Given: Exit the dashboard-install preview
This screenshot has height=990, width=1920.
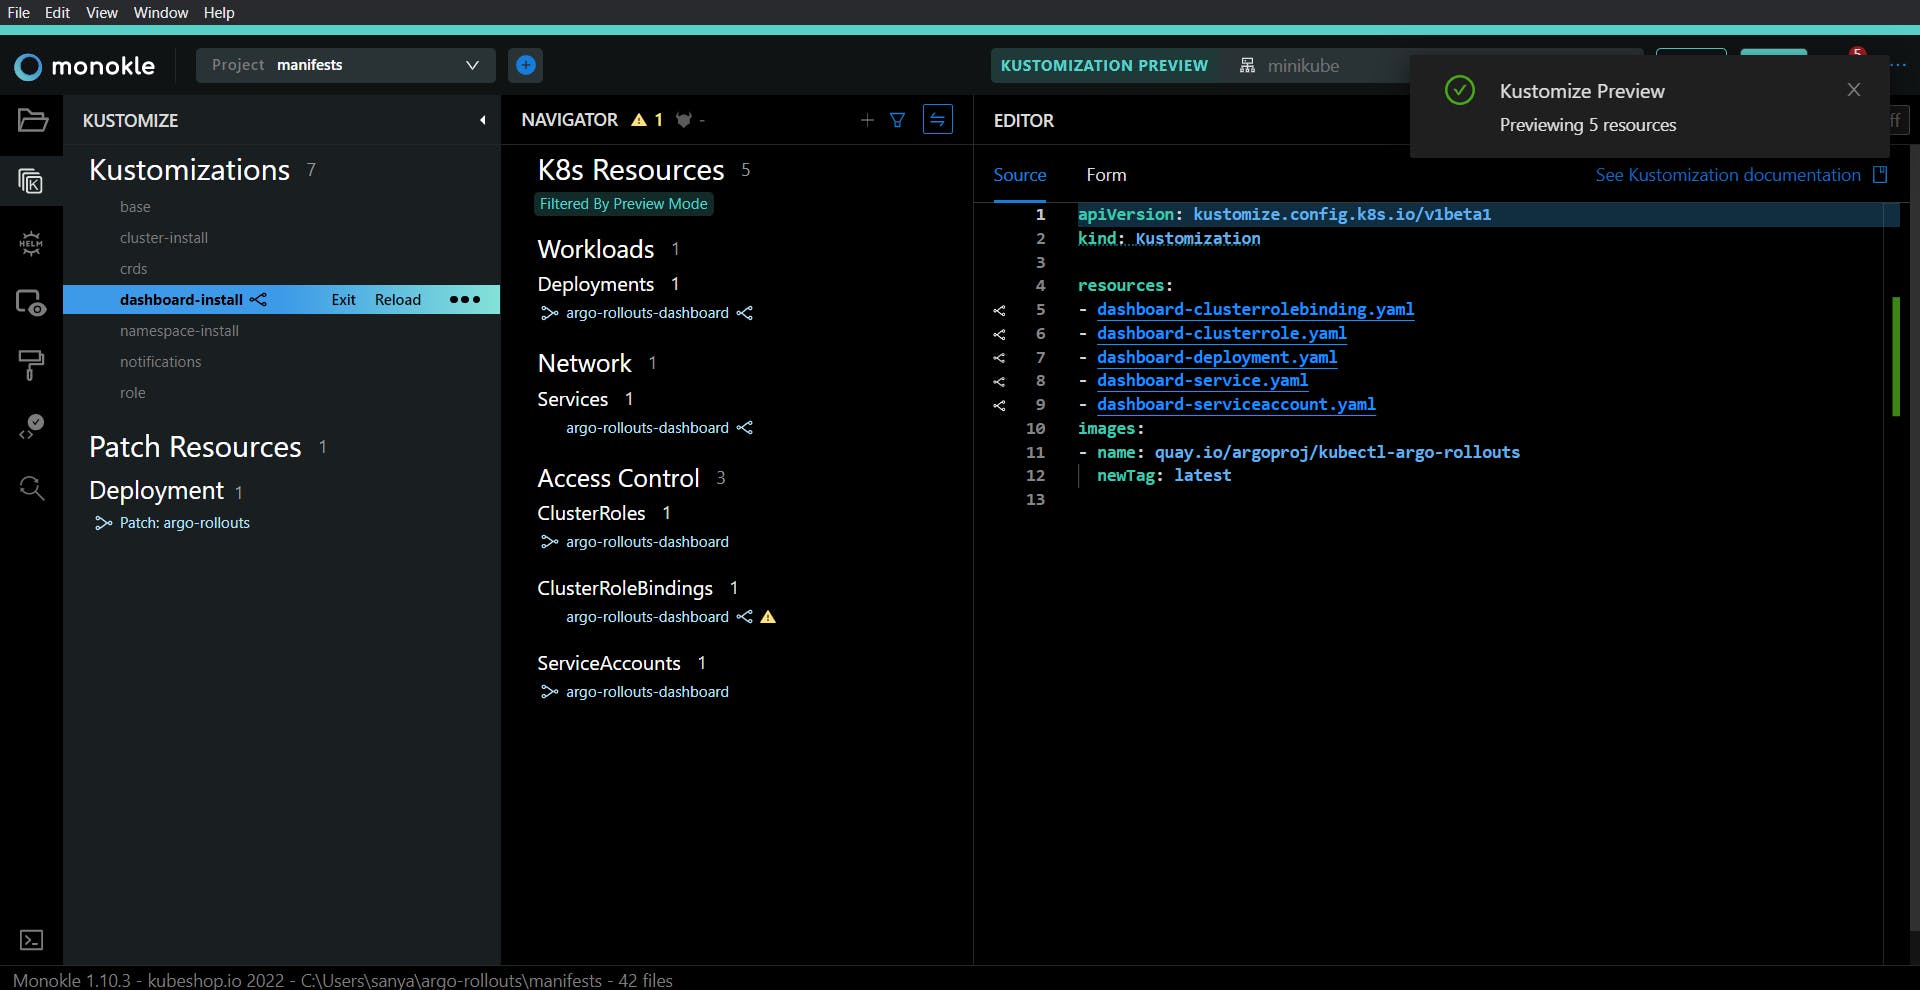Looking at the screenshot, I should [343, 299].
